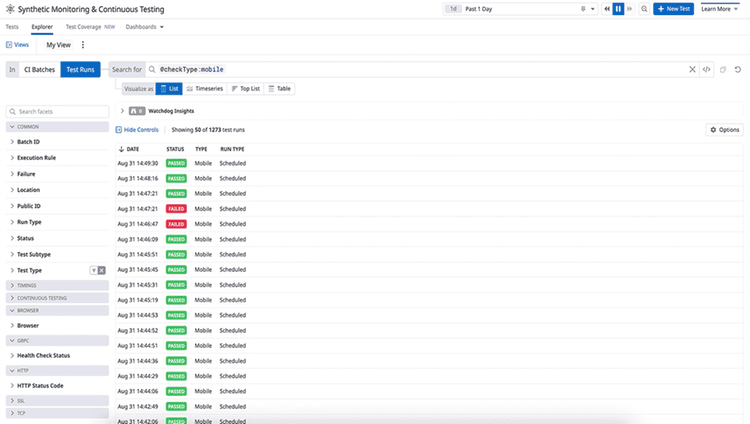The image size is (750, 424).
Task: Visualize results as Table
Action: (279, 89)
